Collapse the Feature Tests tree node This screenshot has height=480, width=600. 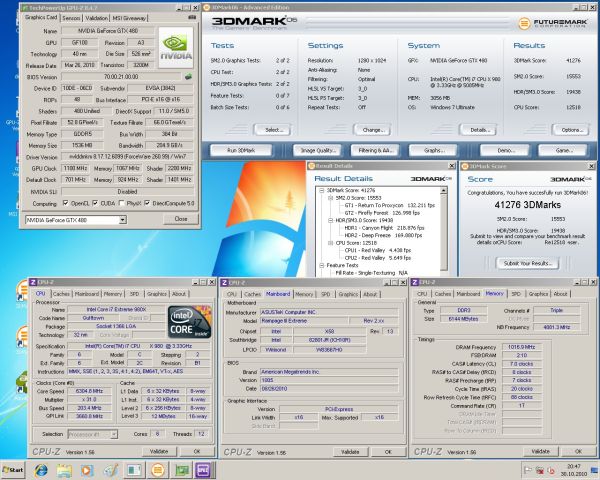coord(322,265)
